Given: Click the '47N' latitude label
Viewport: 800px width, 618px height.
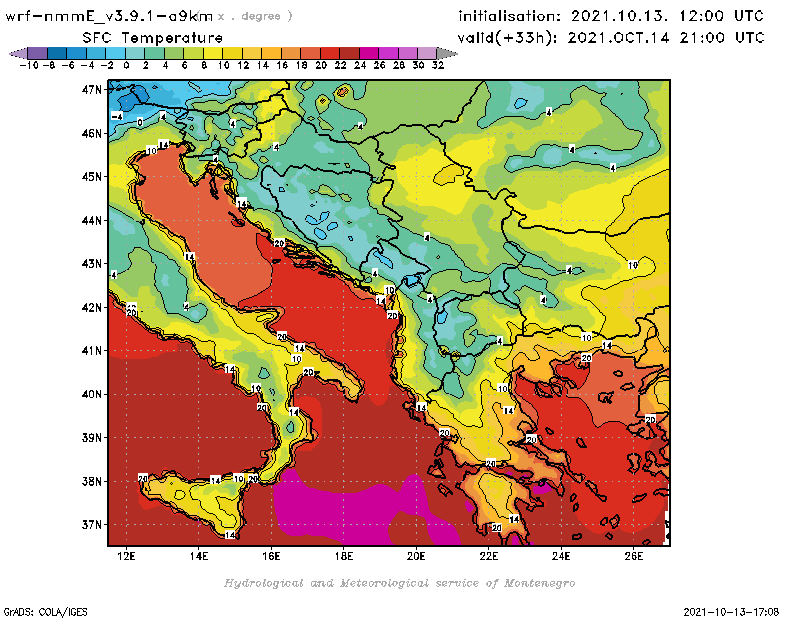Looking at the screenshot, I should pyautogui.click(x=92, y=90).
